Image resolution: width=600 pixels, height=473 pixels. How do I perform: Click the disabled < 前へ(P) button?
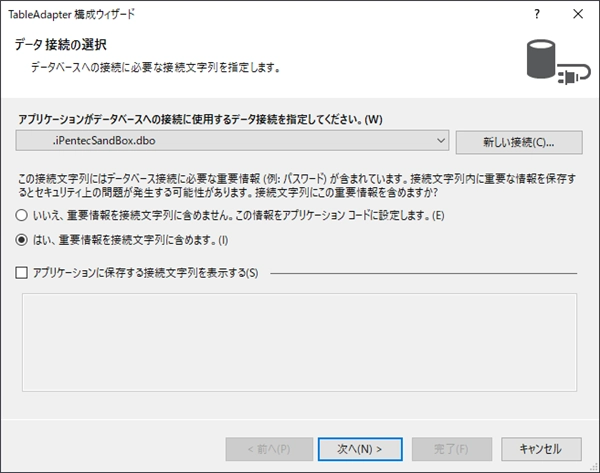point(269,449)
